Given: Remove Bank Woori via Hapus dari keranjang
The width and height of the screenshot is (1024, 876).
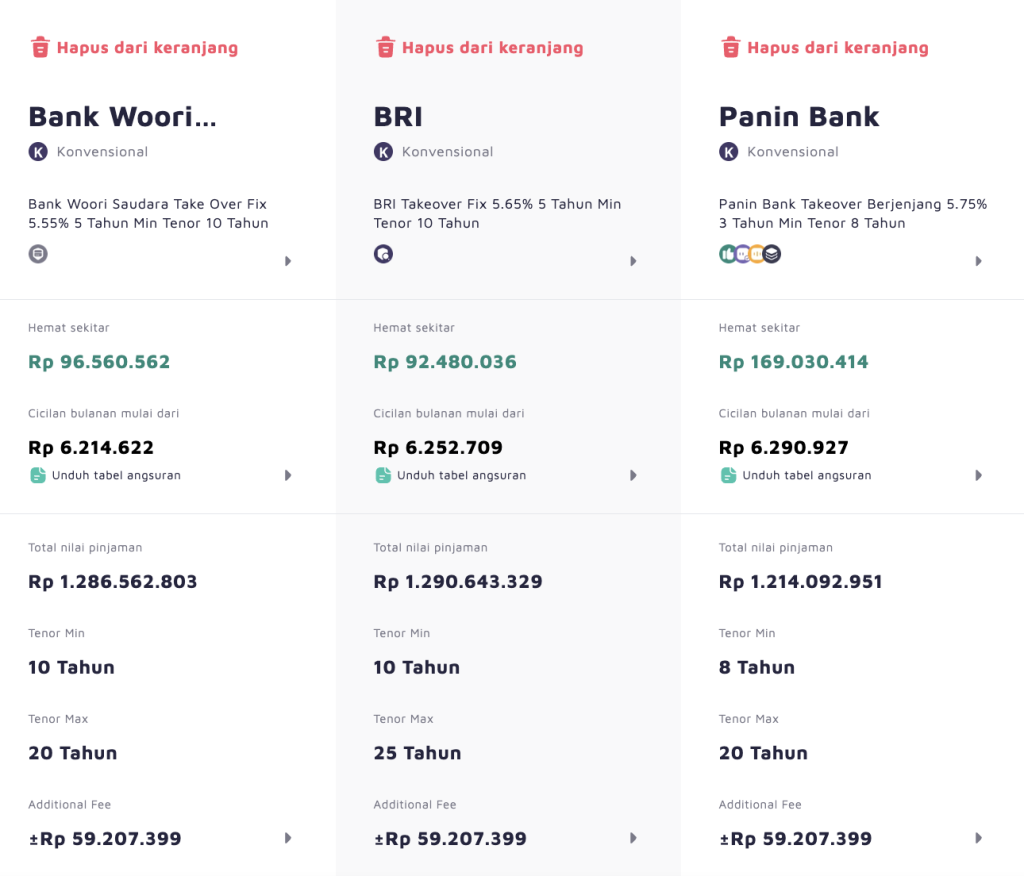Looking at the screenshot, I should (x=147, y=47).
